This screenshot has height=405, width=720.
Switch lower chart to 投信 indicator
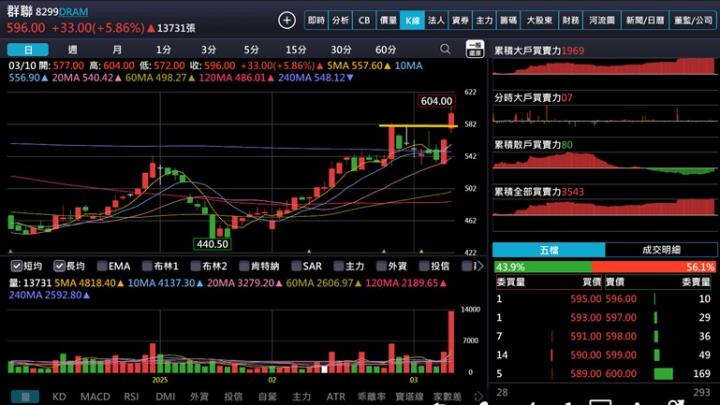click(233, 396)
